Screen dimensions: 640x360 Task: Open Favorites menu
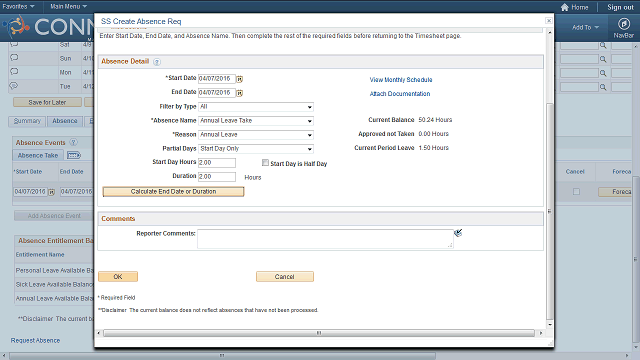pyautogui.click(x=18, y=7)
